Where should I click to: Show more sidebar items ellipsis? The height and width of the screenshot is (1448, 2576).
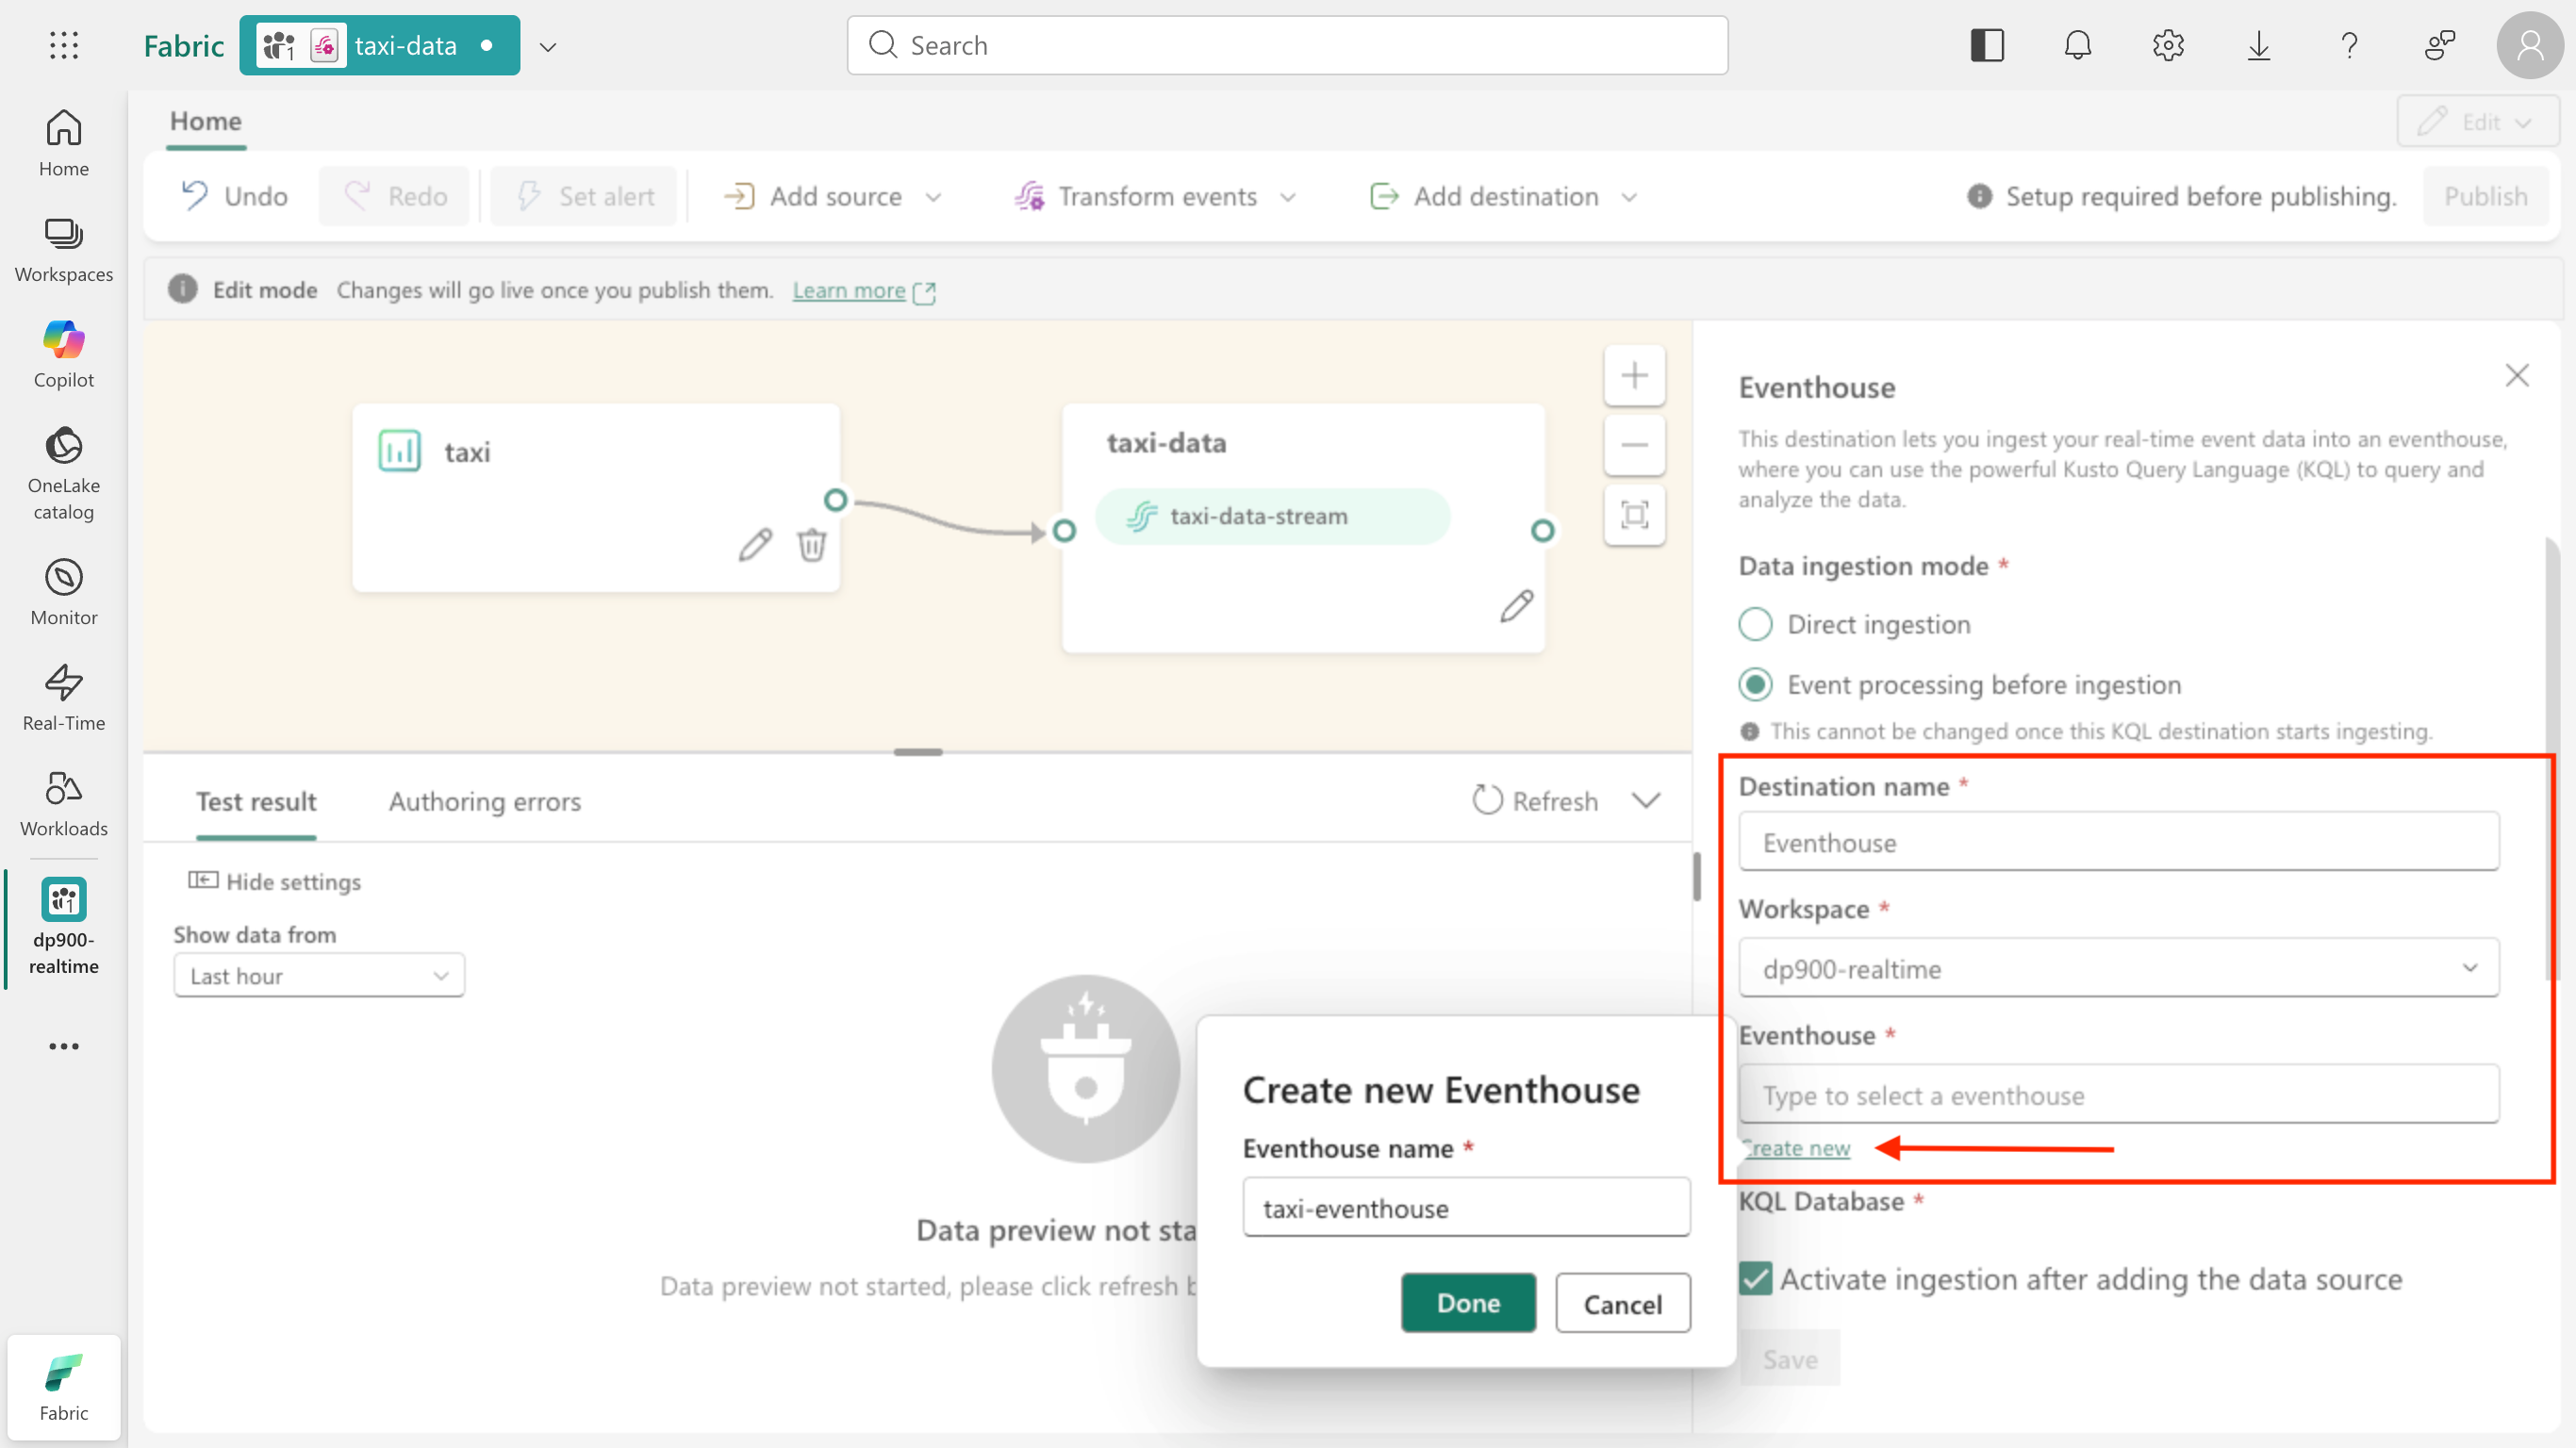(63, 1046)
